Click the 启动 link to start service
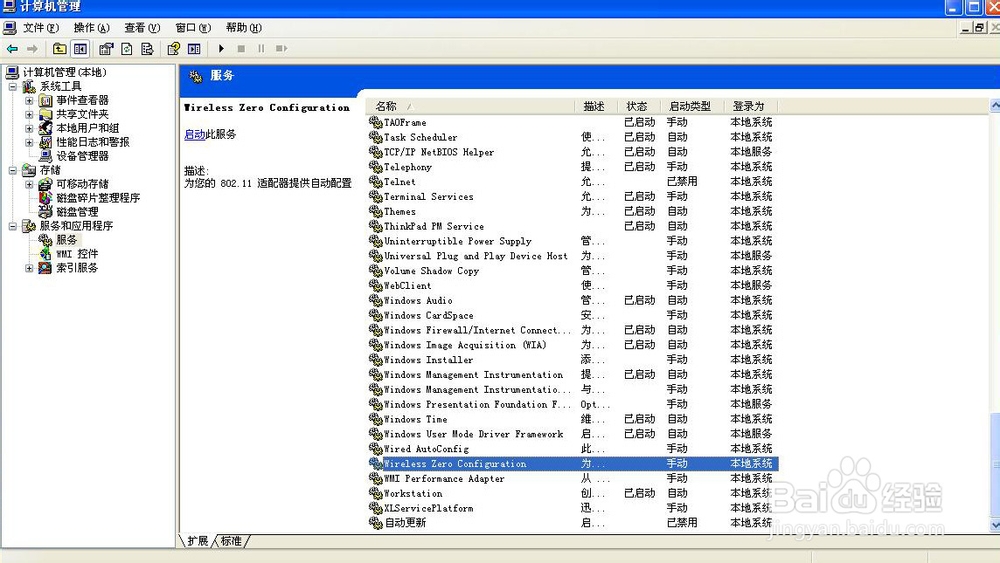This screenshot has height=563, width=1000. click(195, 135)
